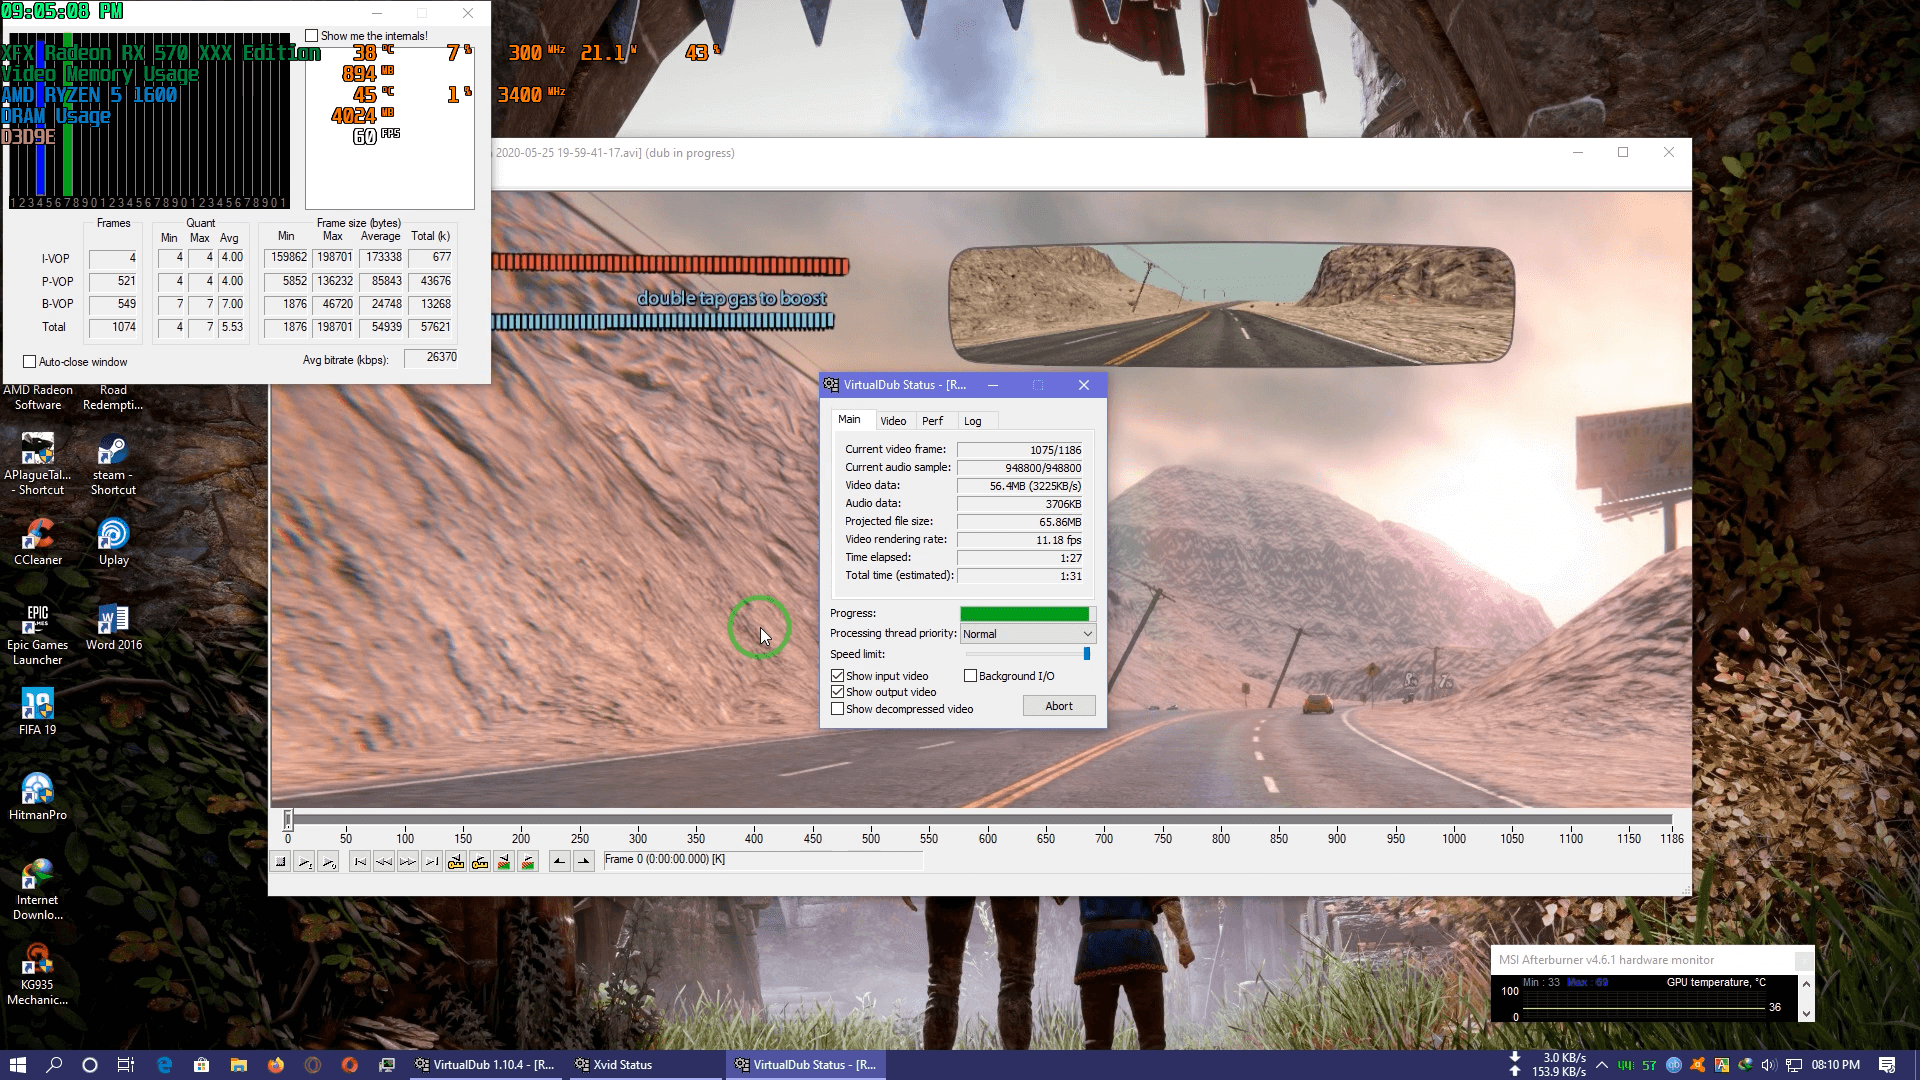Click the Avast tray icon

pos(1697,1065)
